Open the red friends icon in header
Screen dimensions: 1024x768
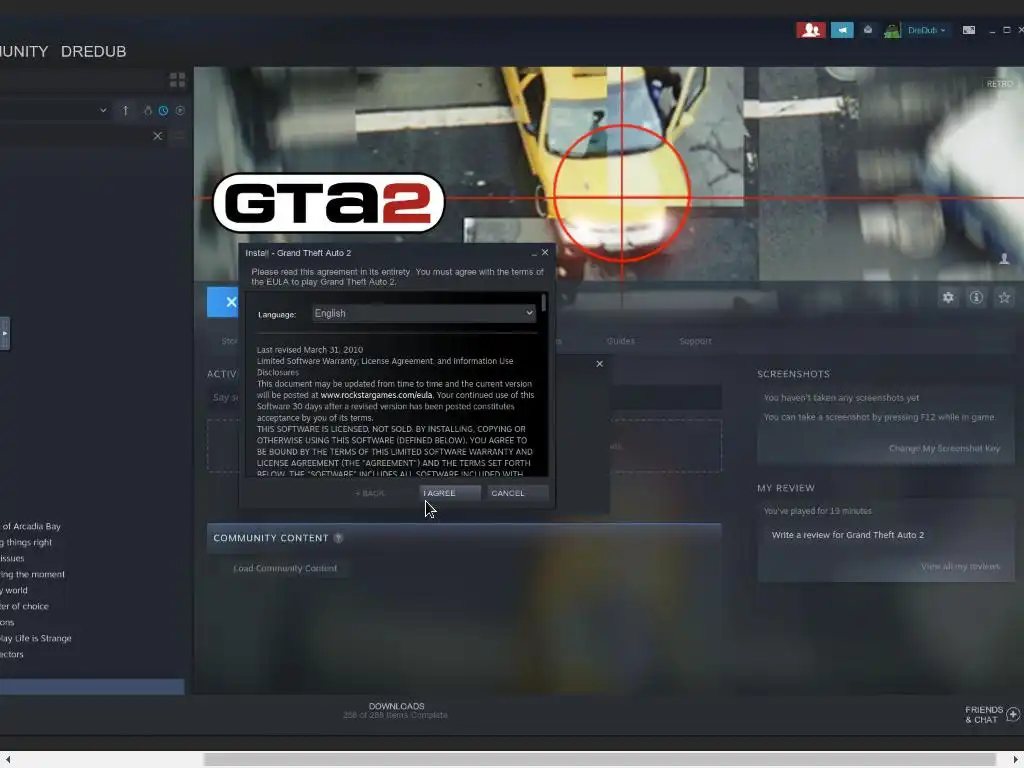[810, 30]
